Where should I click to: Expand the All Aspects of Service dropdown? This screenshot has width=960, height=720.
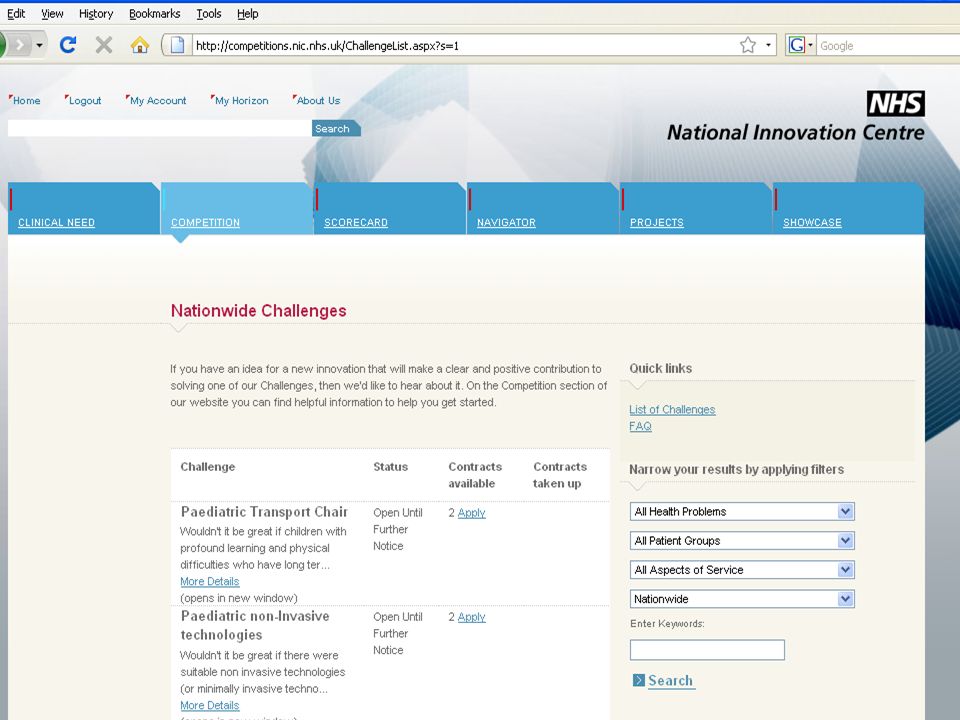click(741, 570)
